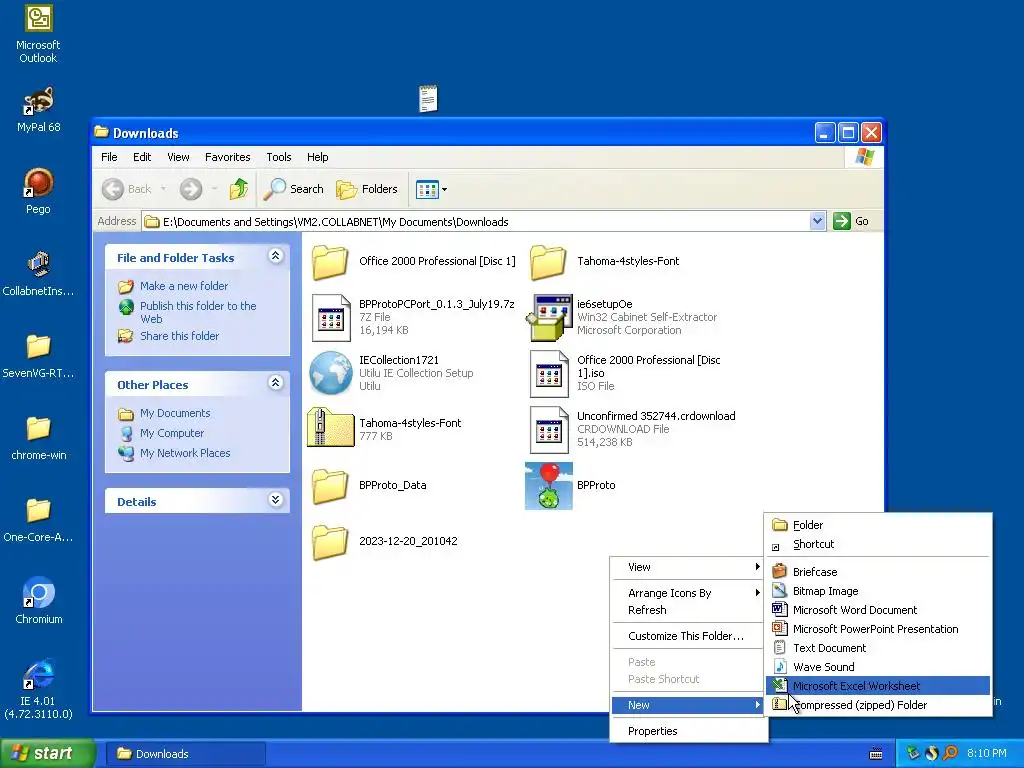This screenshot has height=768, width=1024.
Task: Select BPProto balloon pig icon
Action: click(549, 486)
